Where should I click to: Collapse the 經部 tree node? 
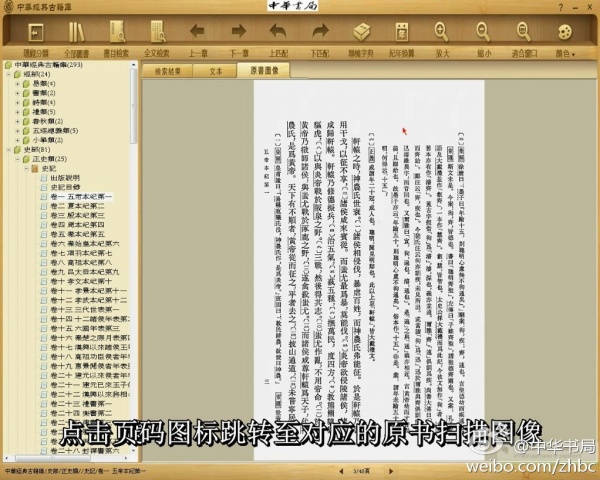point(8,74)
